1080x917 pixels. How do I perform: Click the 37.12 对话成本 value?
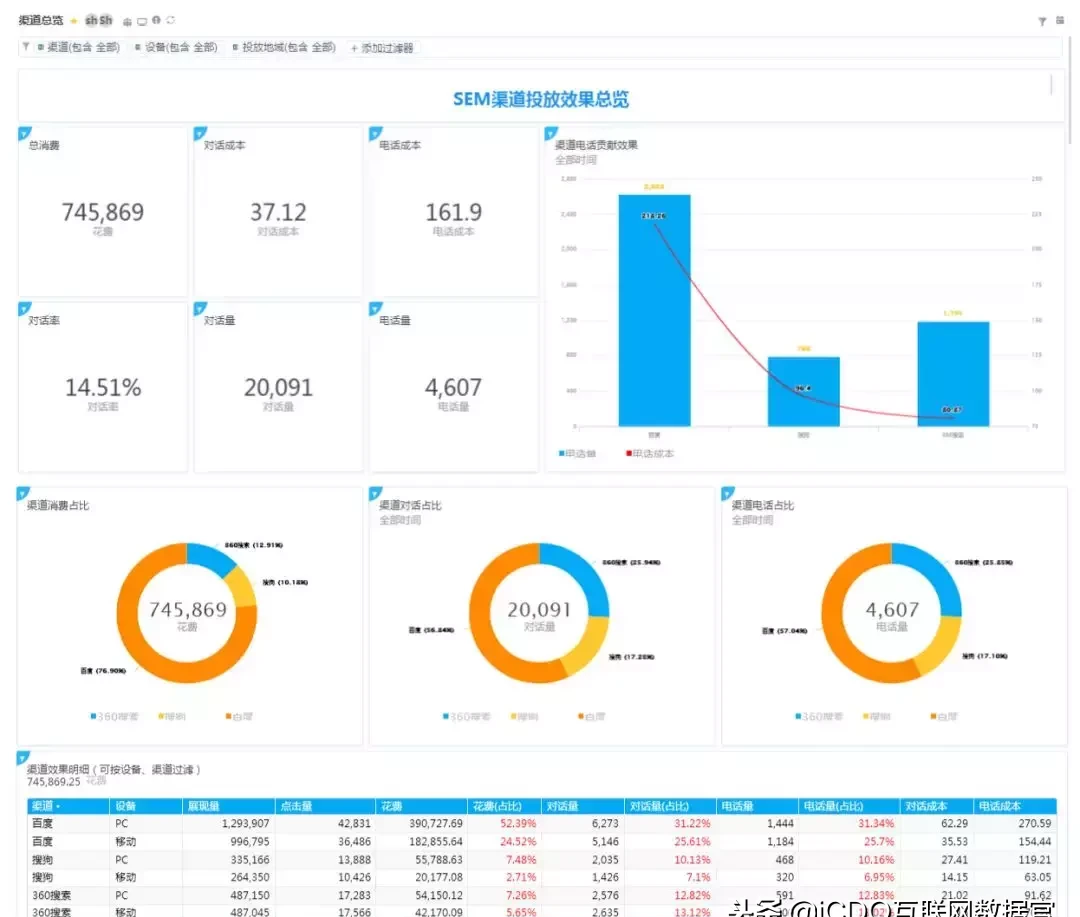[278, 212]
